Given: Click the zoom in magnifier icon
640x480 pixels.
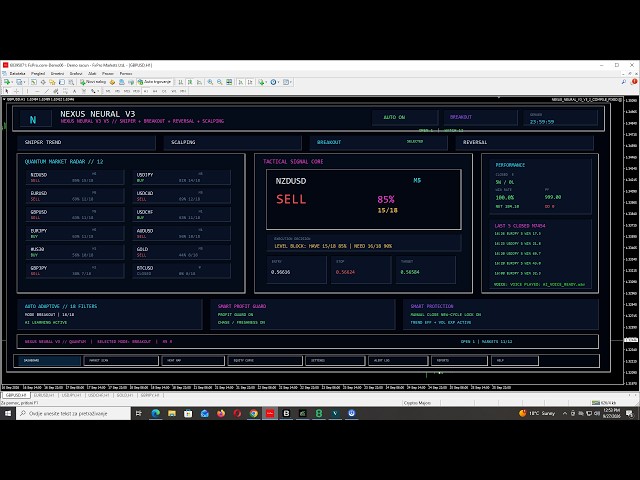Looking at the screenshot, I should click(x=210, y=82).
